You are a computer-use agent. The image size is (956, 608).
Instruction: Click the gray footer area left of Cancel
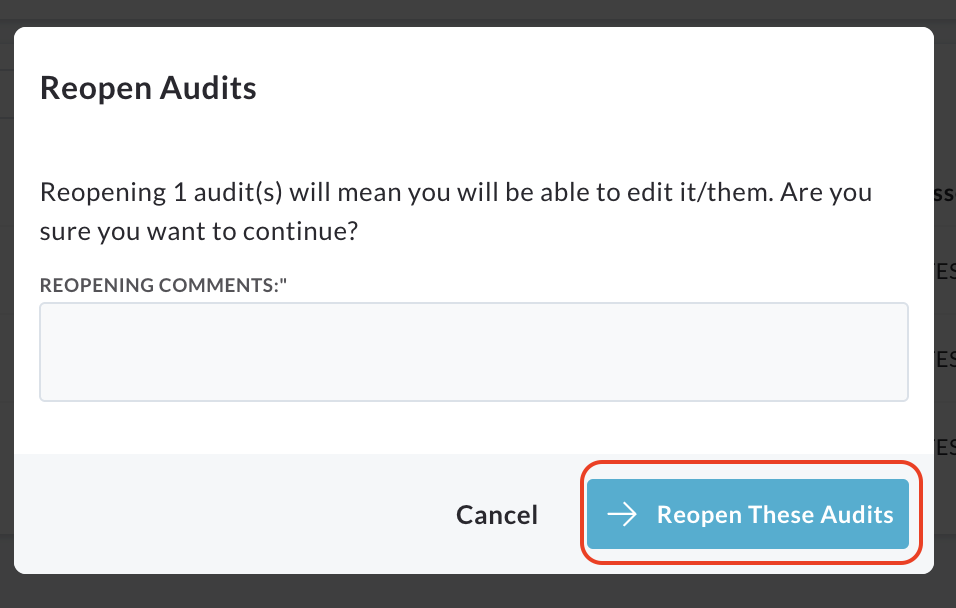pyautogui.click(x=232, y=514)
